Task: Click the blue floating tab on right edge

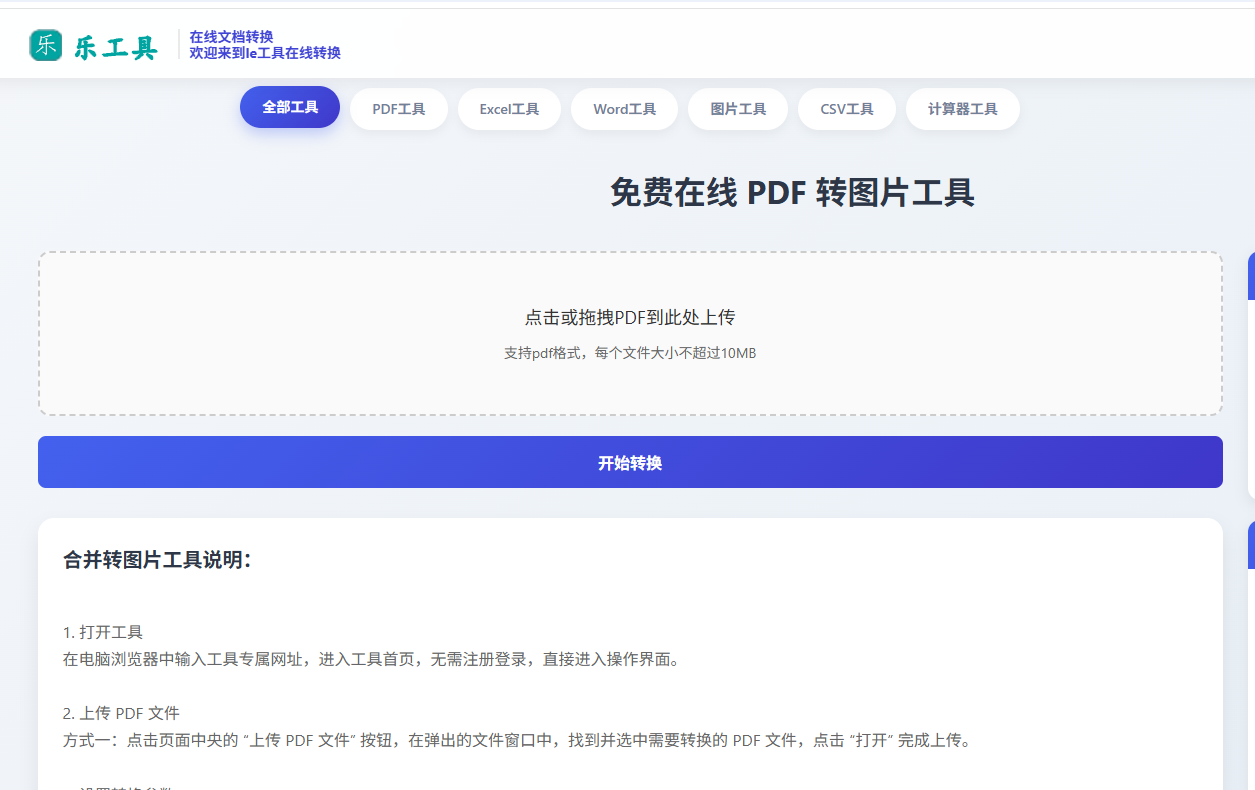Action: 1250,277
